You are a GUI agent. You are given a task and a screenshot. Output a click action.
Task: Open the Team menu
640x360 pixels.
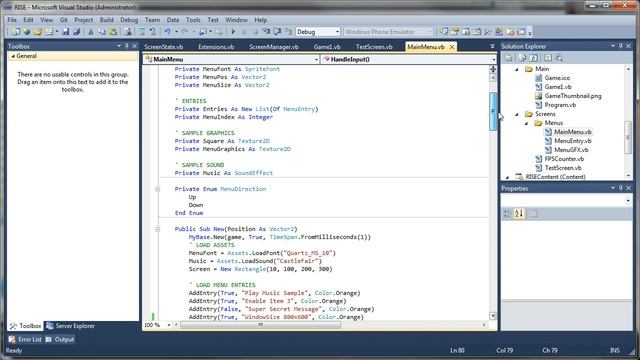pyautogui.click(x=152, y=20)
